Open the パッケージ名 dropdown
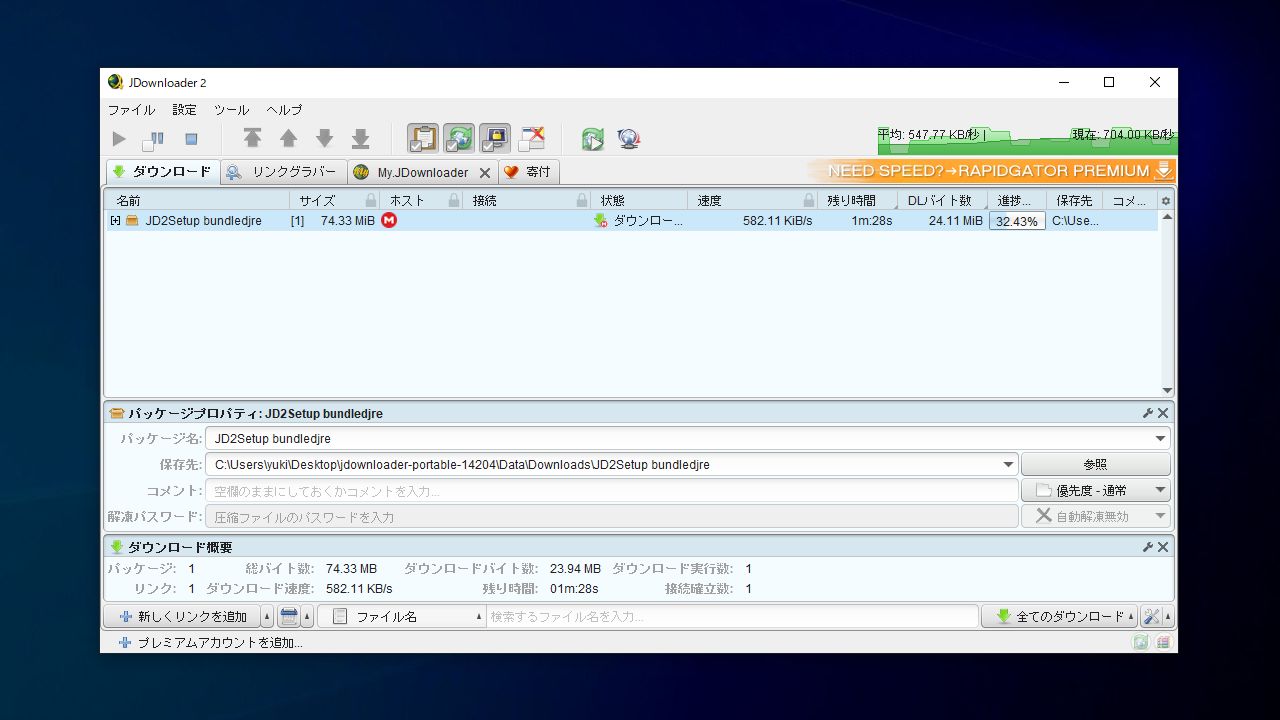This screenshot has height=720, width=1280. point(1161,439)
